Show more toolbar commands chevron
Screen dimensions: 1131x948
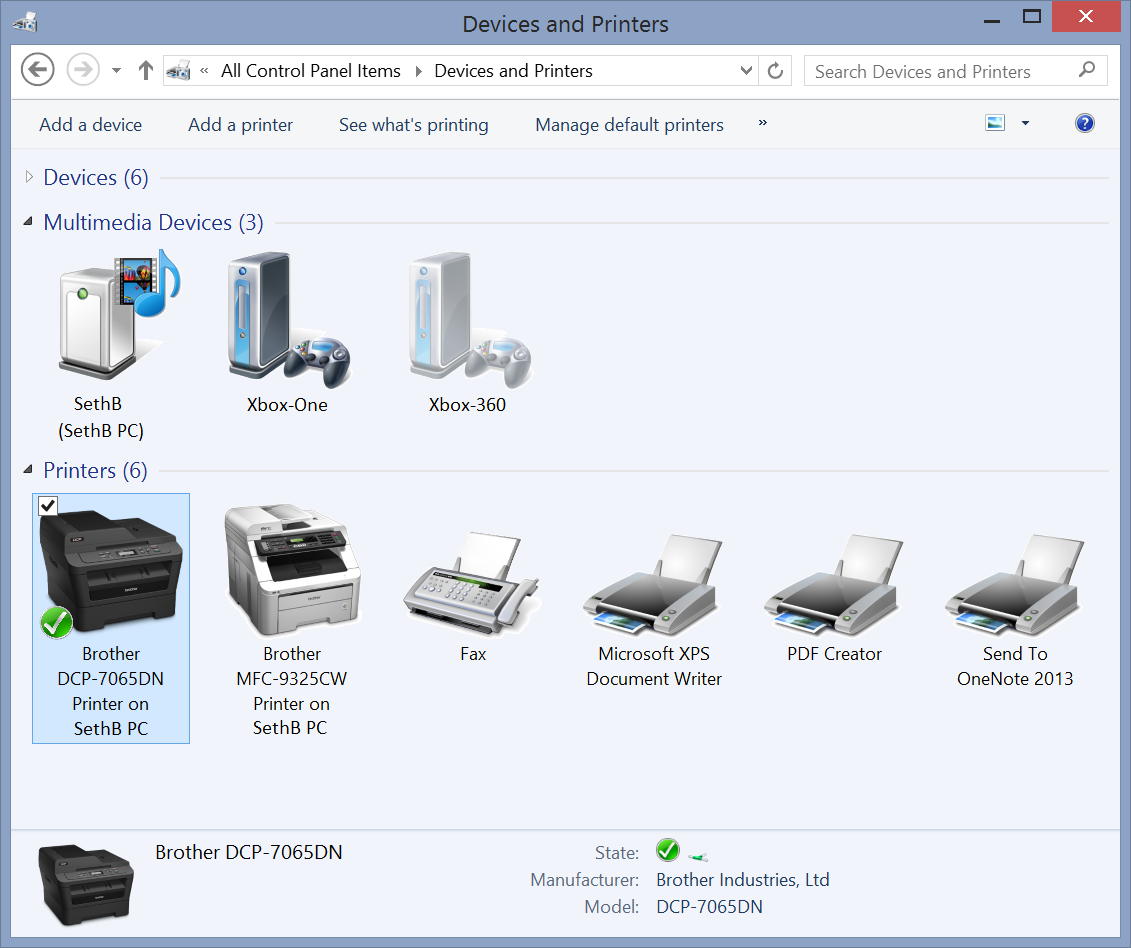(x=762, y=123)
